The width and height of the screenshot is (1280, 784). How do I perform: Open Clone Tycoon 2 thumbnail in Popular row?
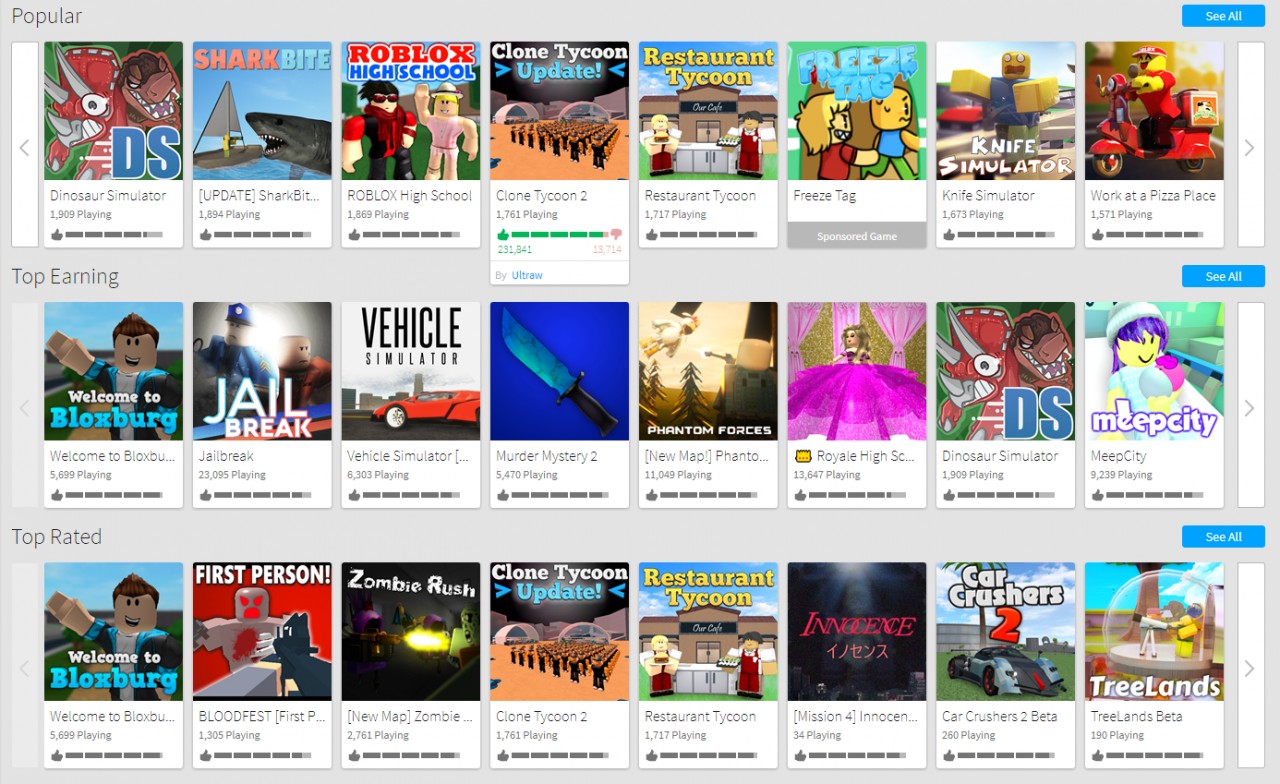(559, 111)
